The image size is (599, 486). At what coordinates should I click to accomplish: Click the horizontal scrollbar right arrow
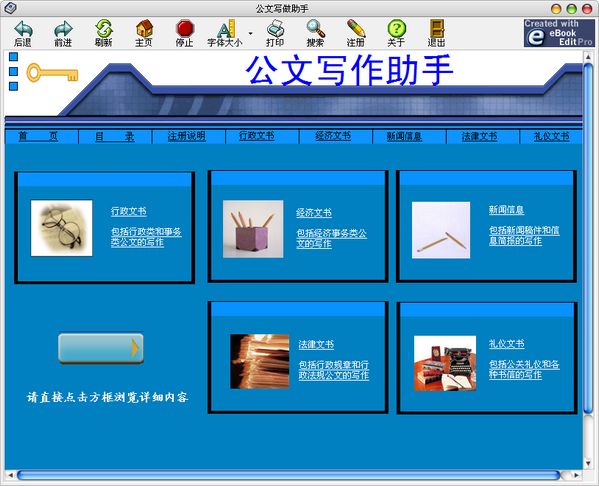tap(576, 475)
